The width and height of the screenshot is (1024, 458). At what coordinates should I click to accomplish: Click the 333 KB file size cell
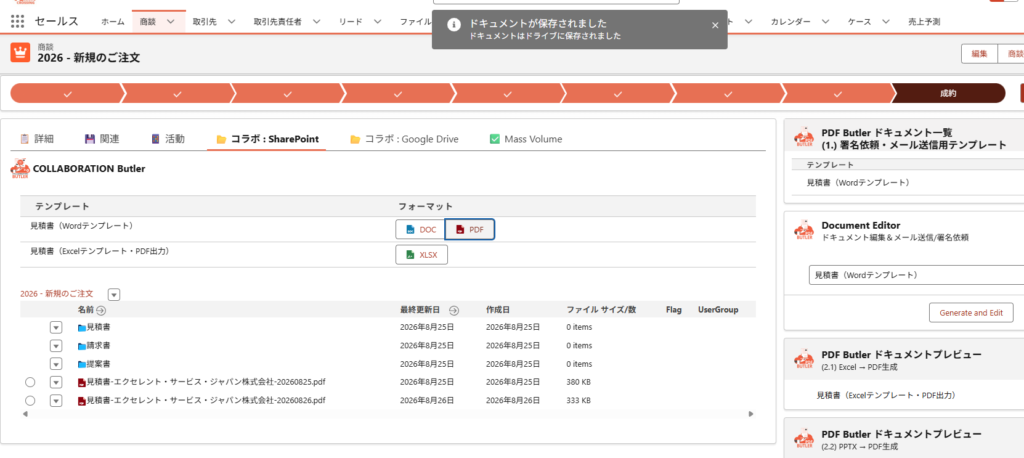coord(579,401)
